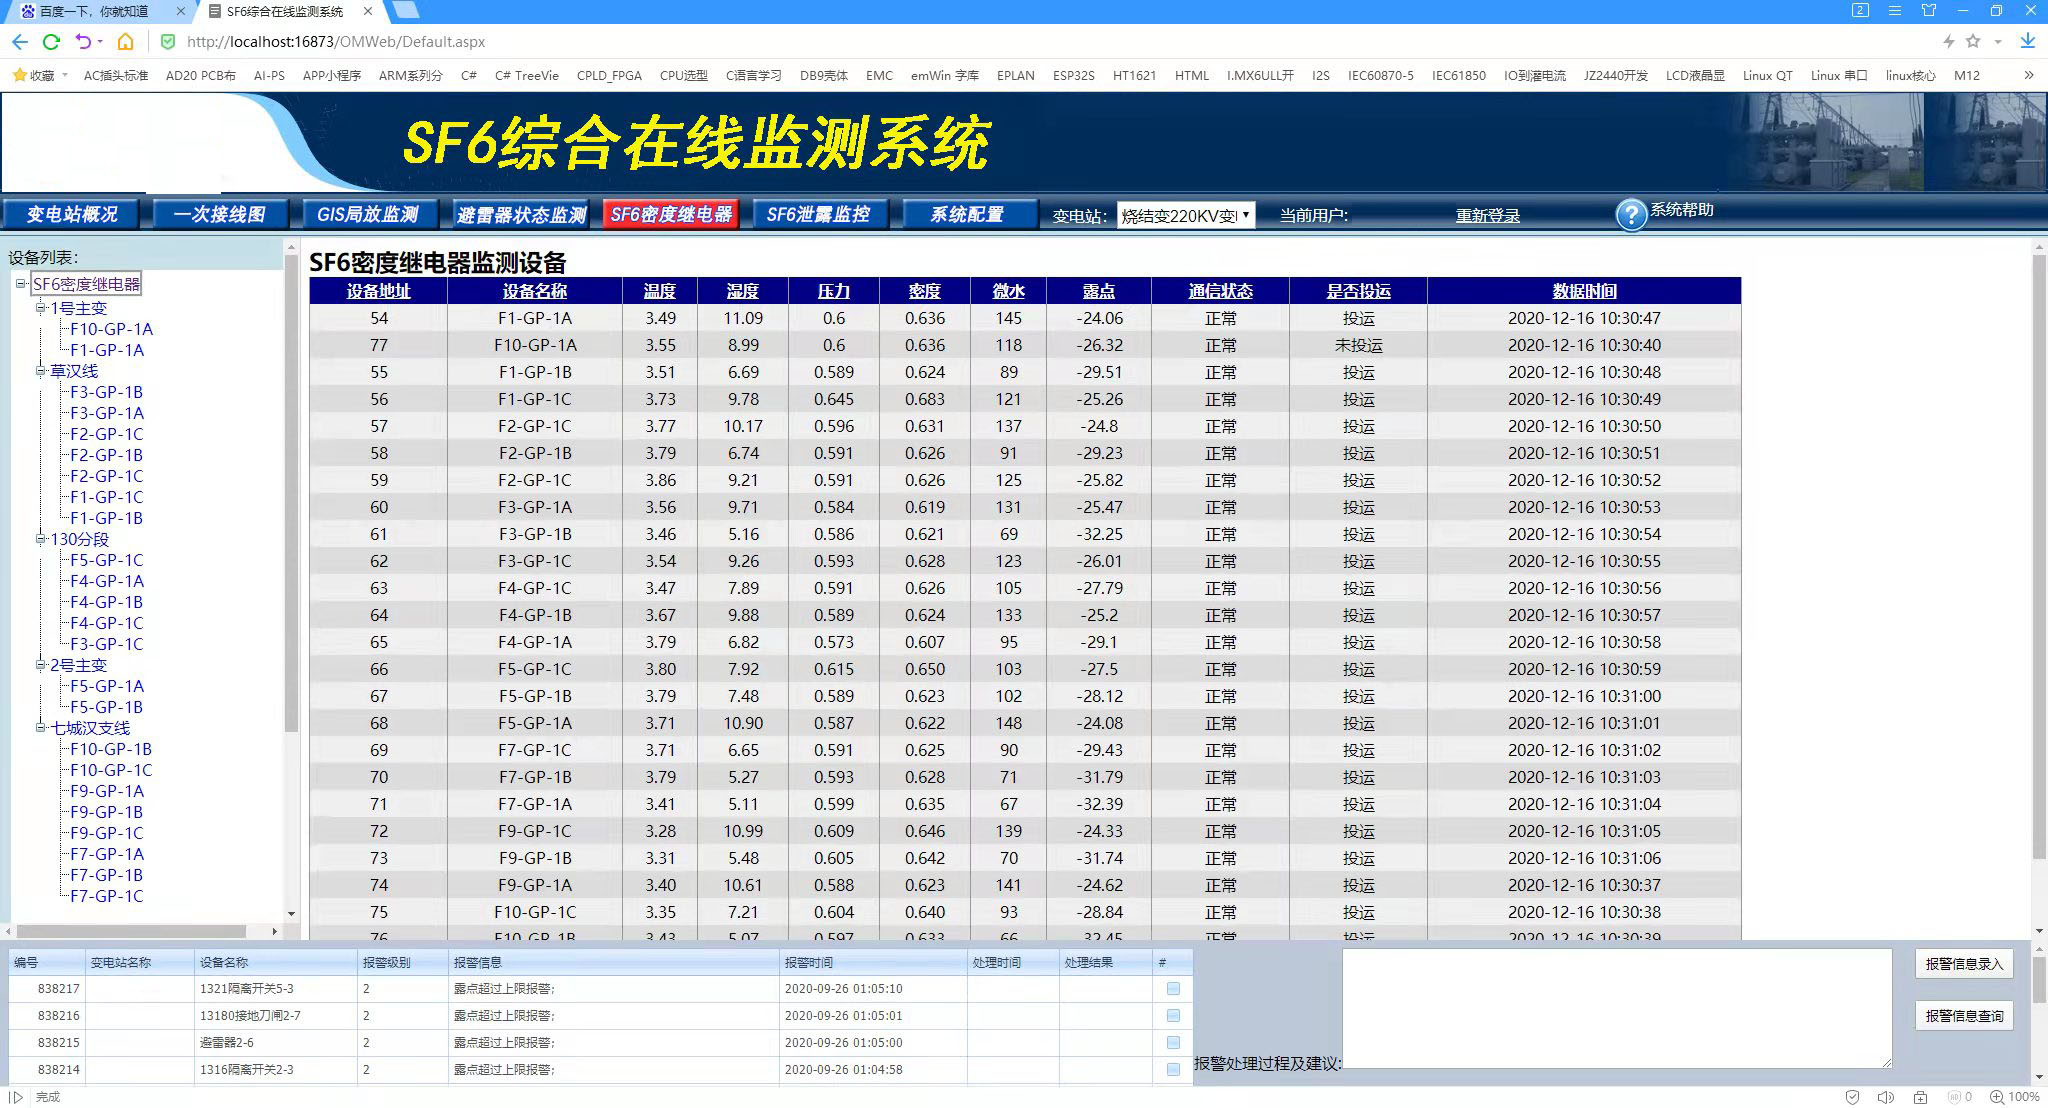The width and height of the screenshot is (2048, 1108).
Task: Click the 报警信息录入 button
Action: coord(1964,964)
